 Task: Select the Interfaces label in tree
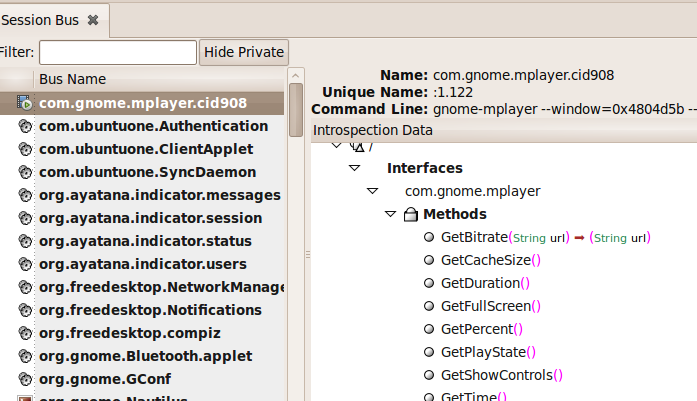pos(425,168)
